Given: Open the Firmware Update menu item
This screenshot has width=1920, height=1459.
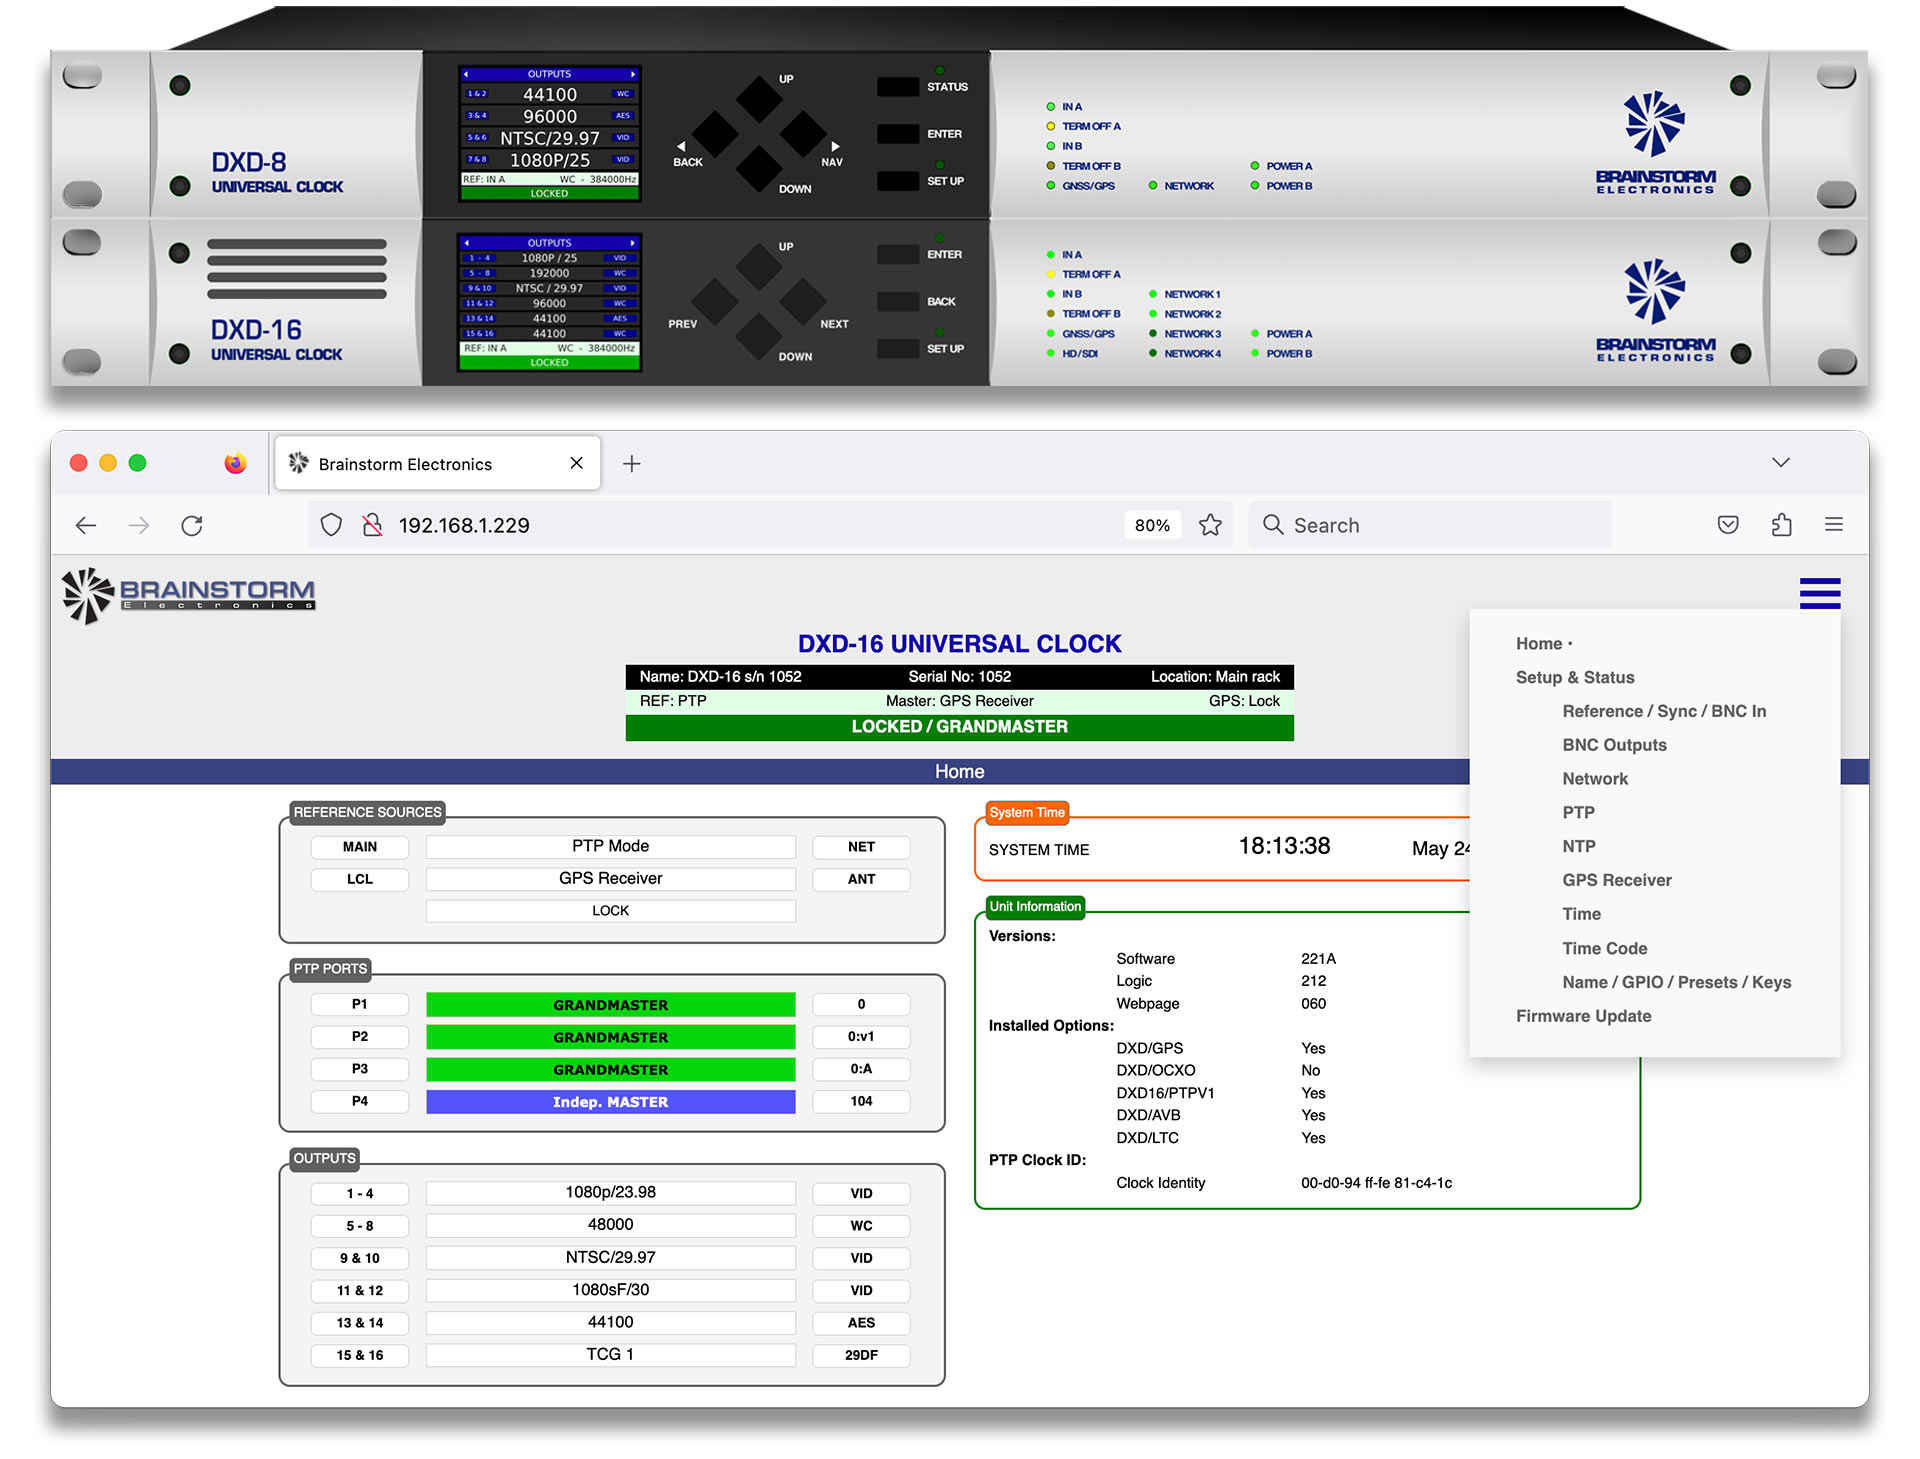Looking at the screenshot, I should click(1583, 1016).
